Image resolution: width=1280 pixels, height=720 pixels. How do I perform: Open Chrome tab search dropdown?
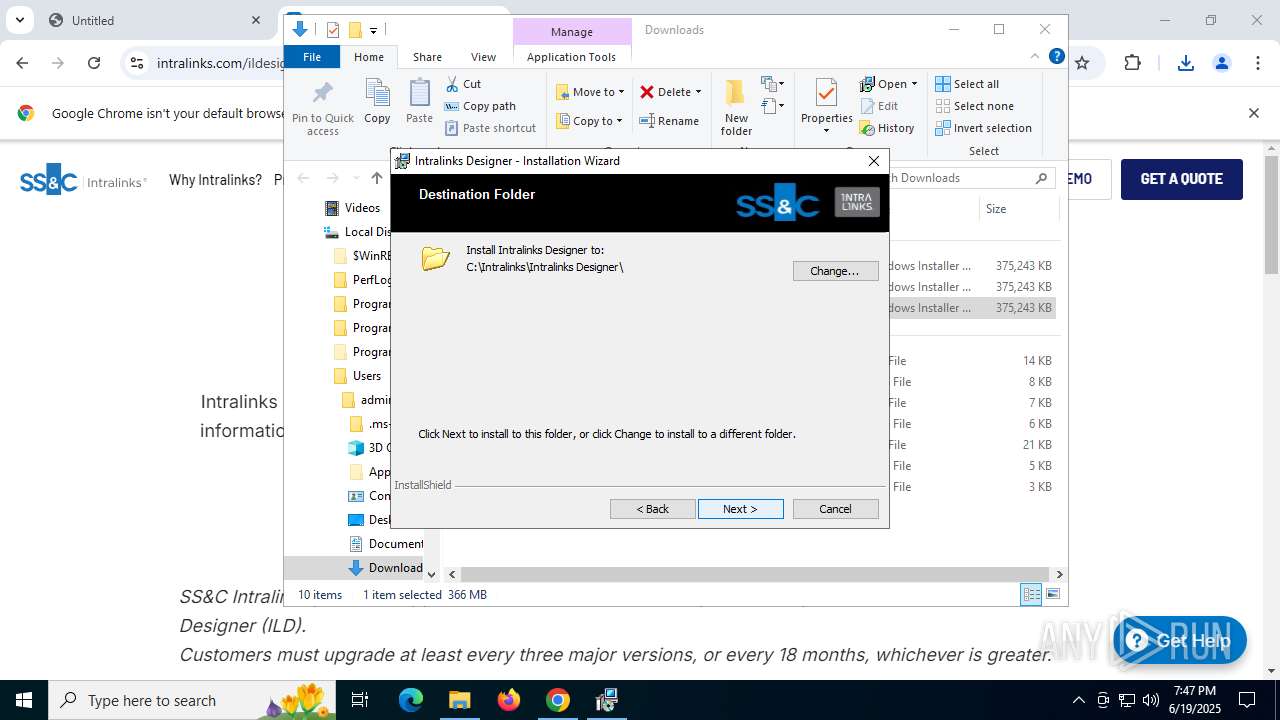click(x=19, y=20)
